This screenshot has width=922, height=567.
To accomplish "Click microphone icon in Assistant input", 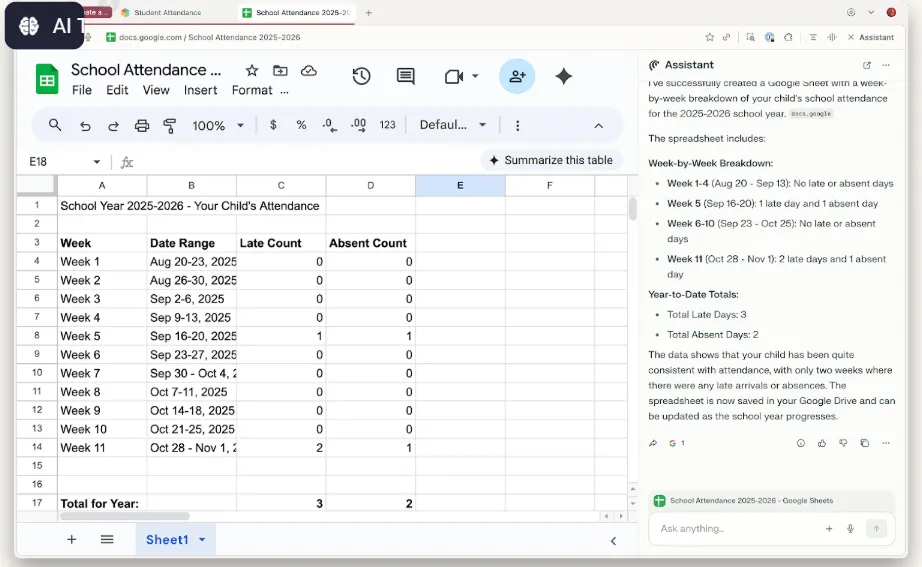I will click(850, 528).
